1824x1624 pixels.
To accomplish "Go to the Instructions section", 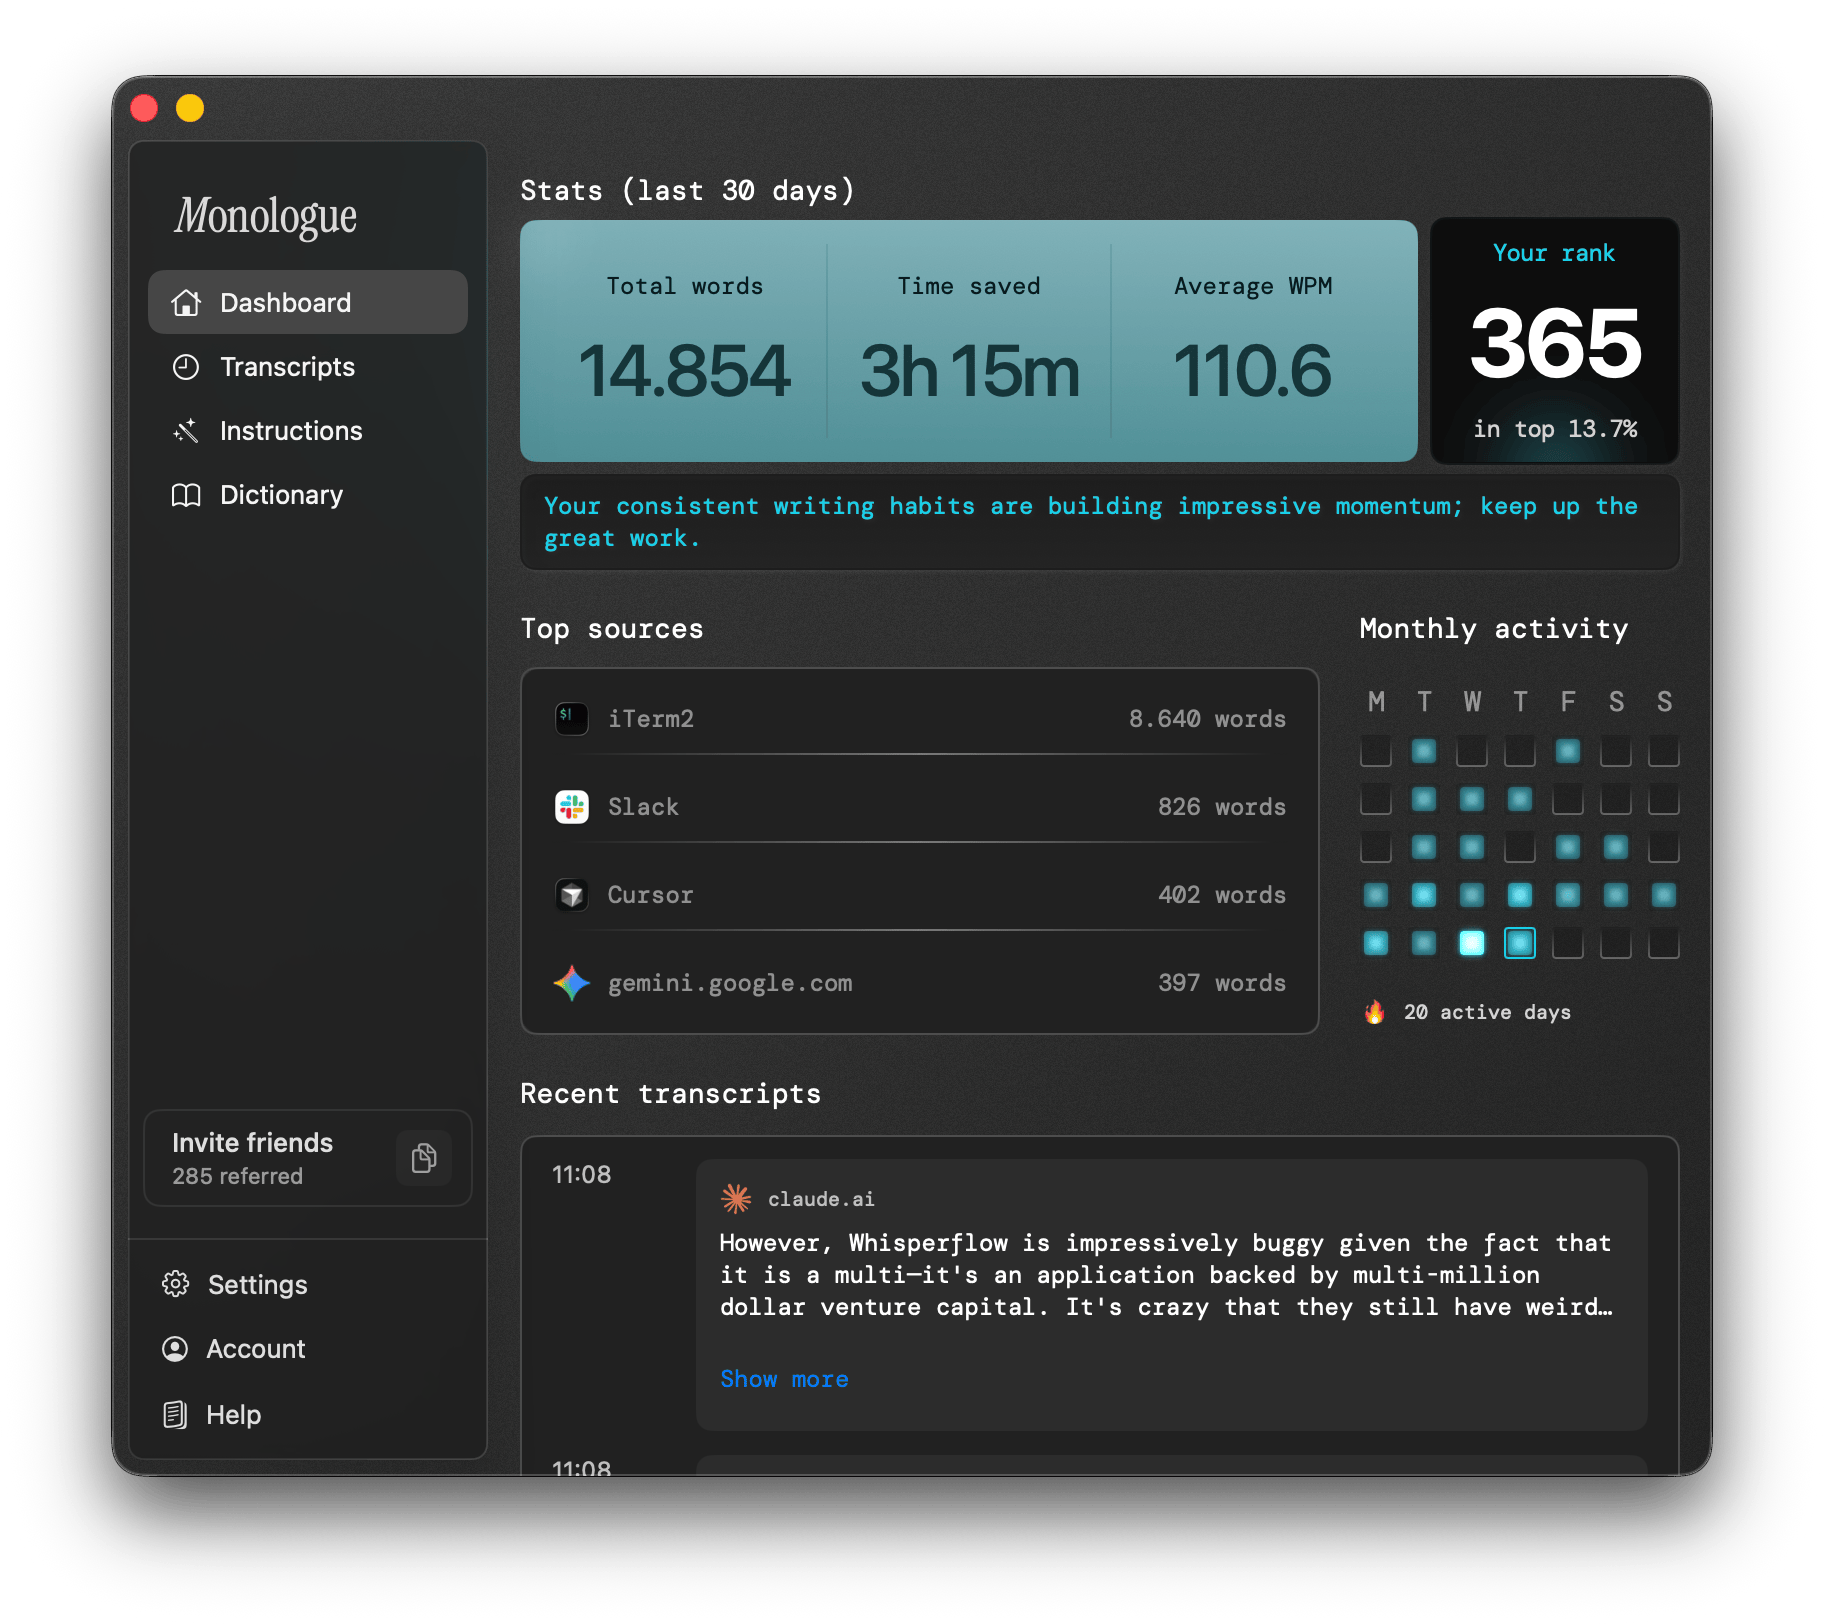I will point(290,431).
